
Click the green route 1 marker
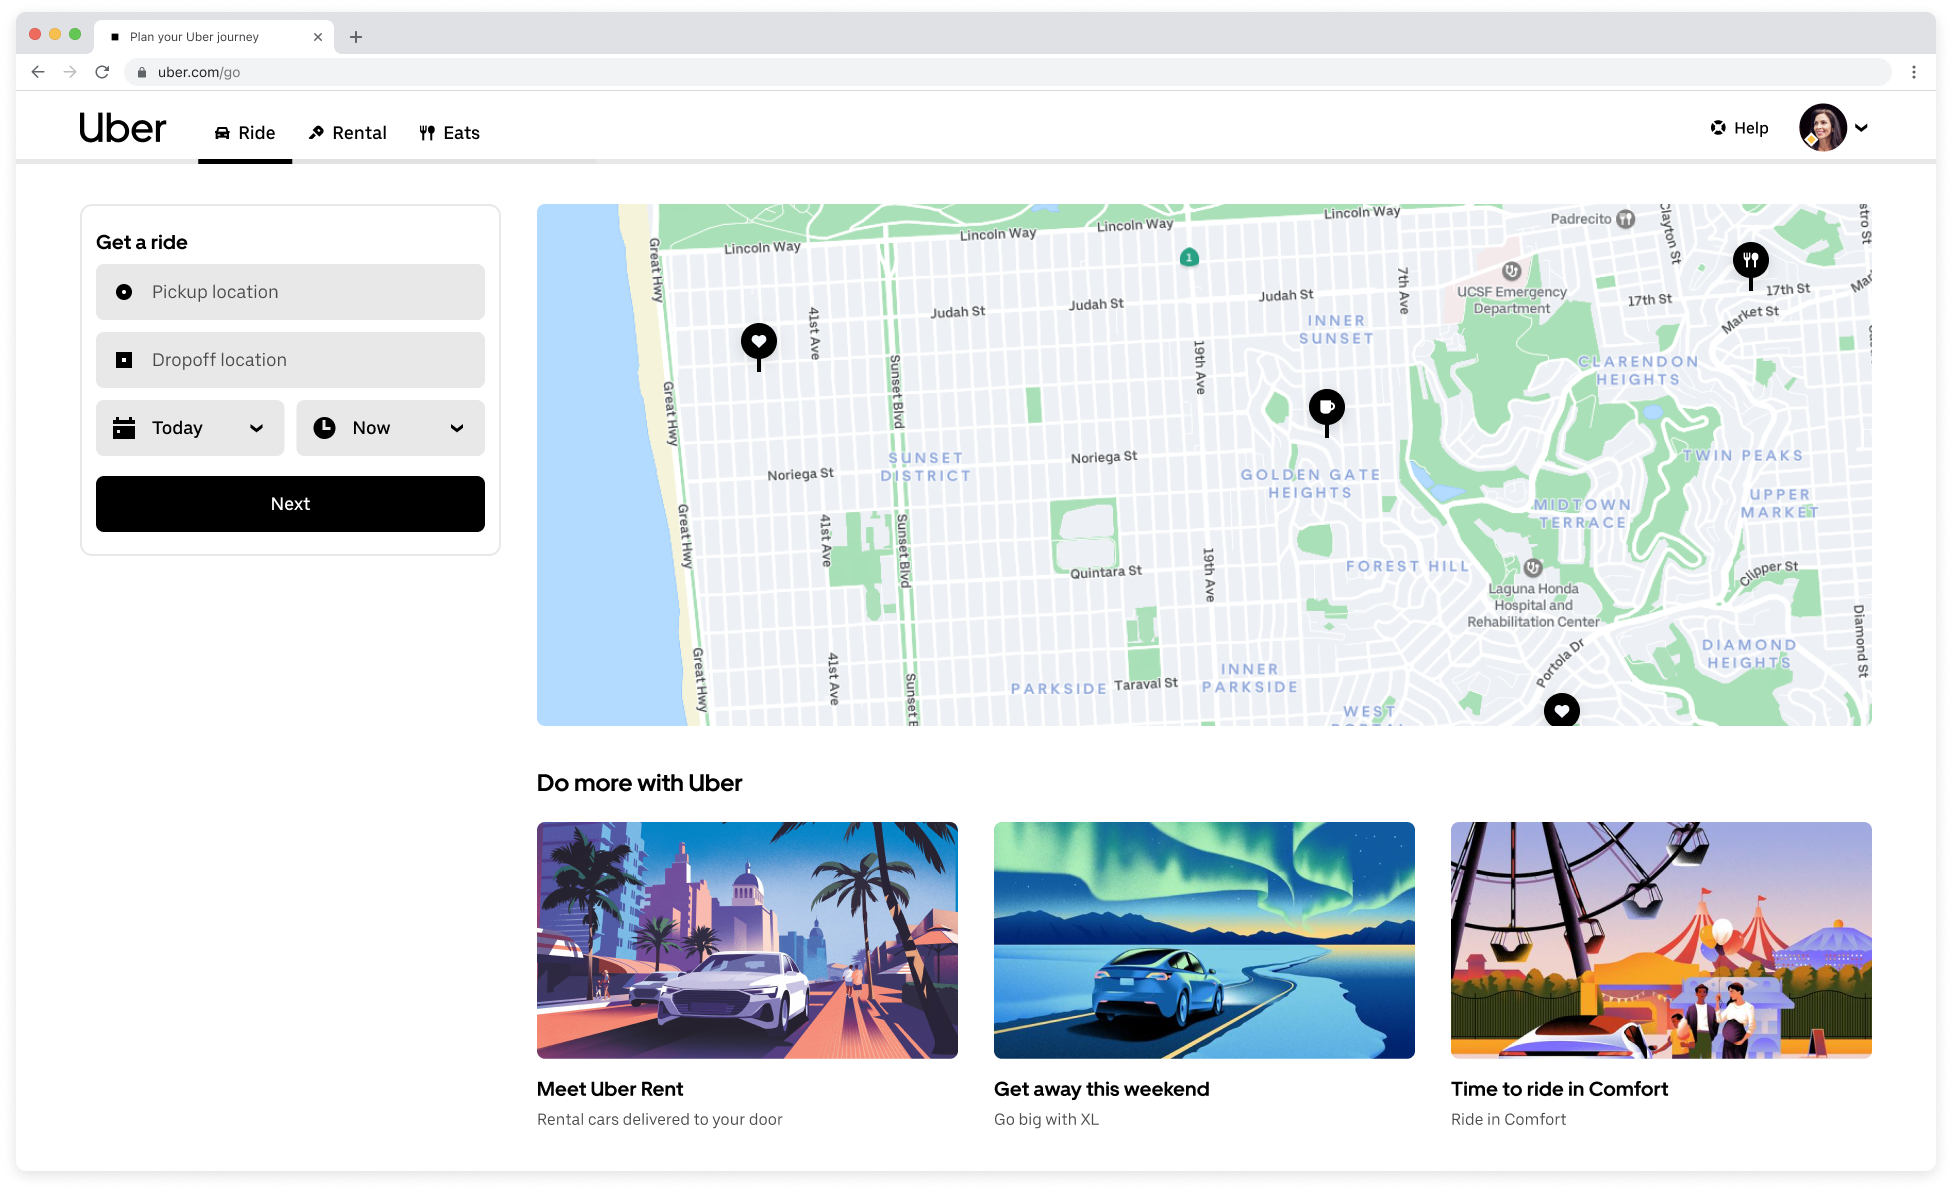(x=1189, y=258)
